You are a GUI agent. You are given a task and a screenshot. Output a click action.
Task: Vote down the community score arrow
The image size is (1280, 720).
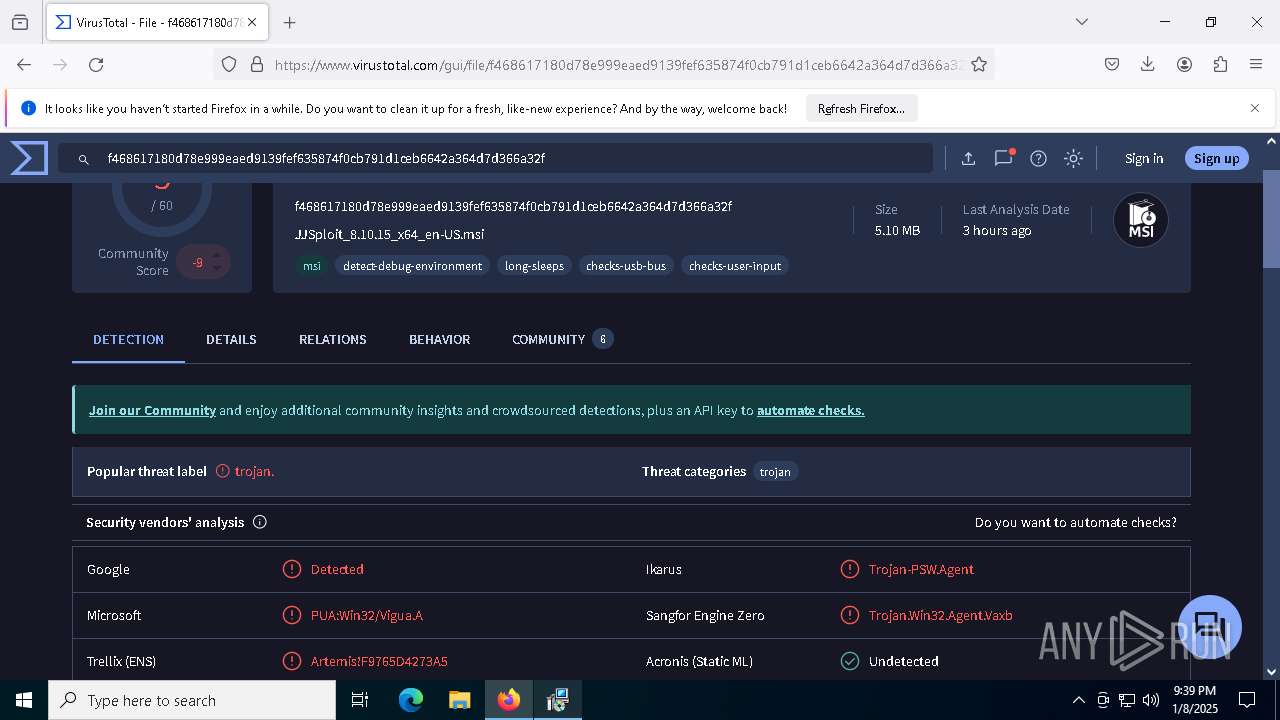tap(217, 269)
